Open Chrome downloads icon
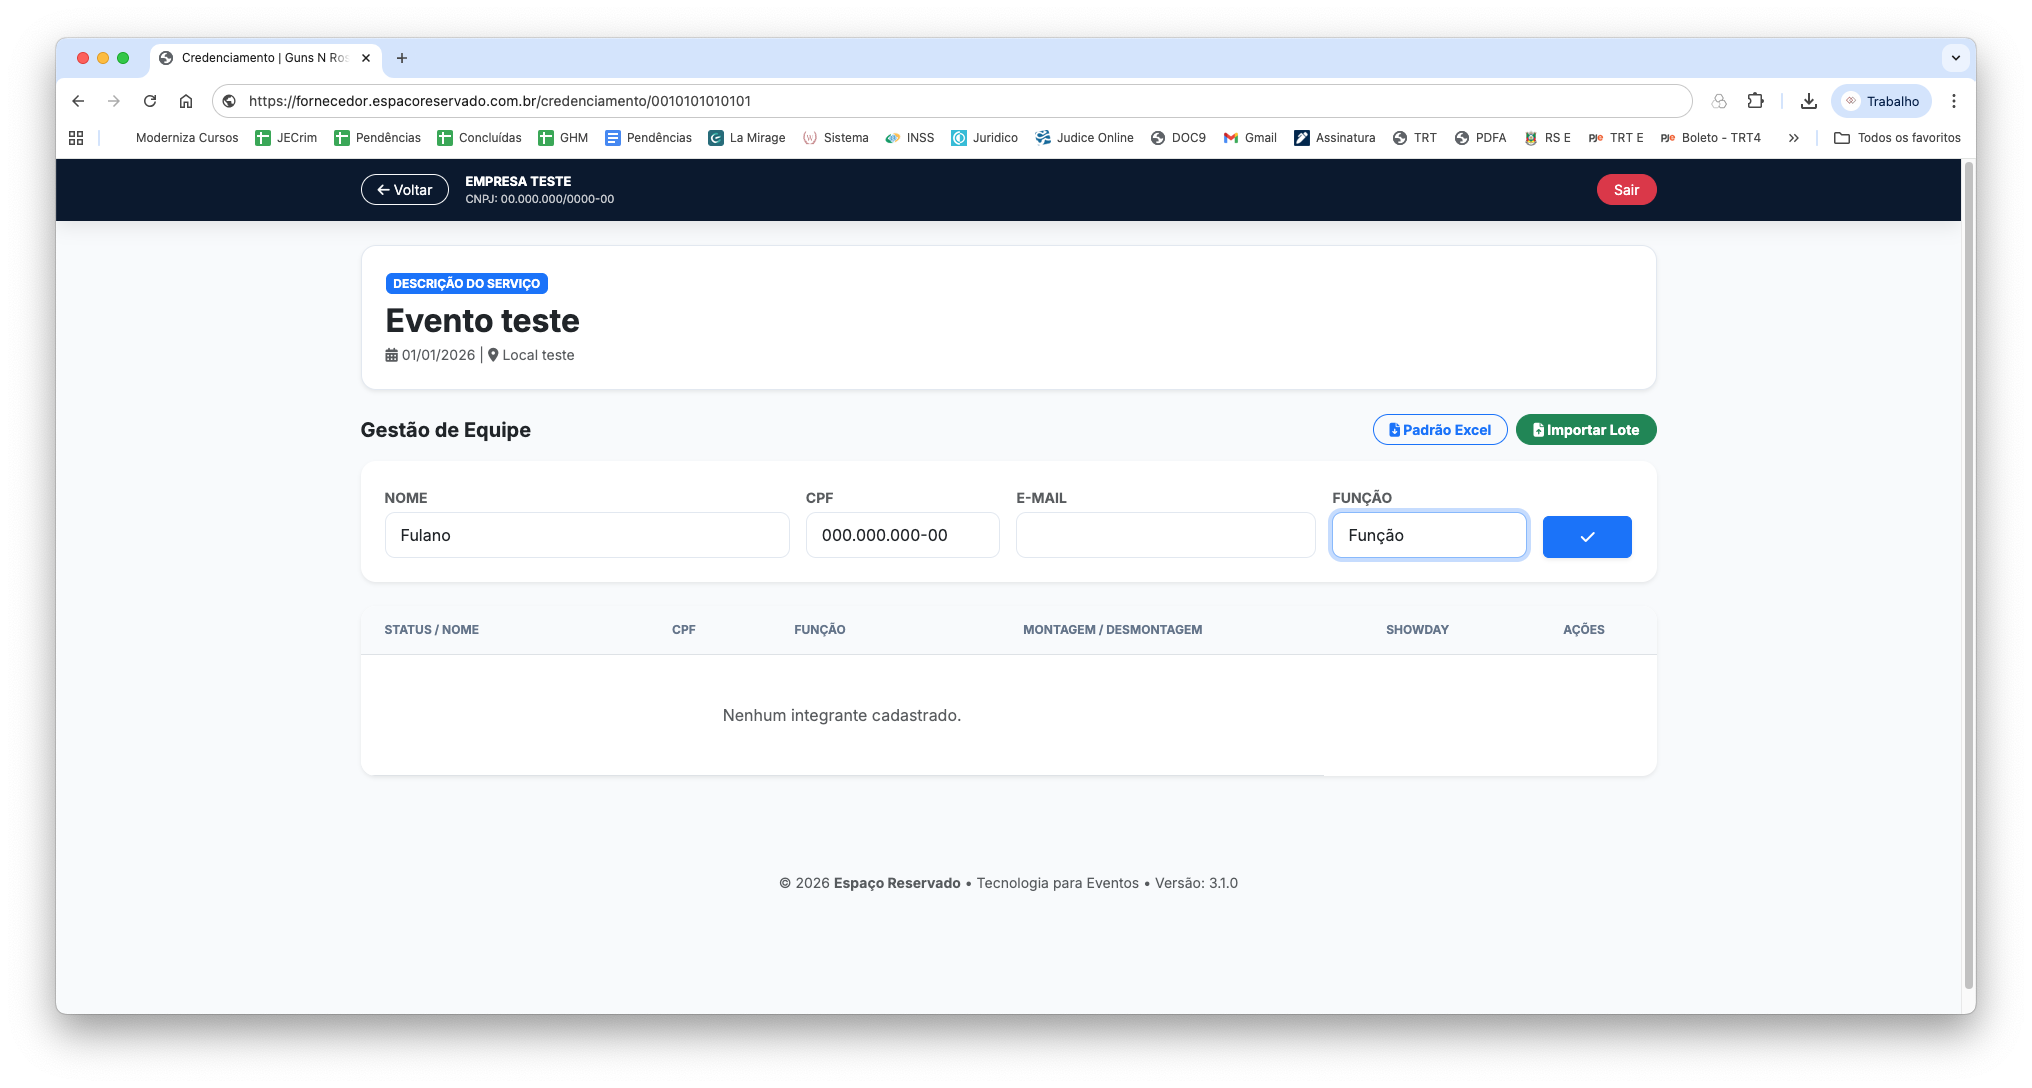Image resolution: width=2032 pixels, height=1088 pixels. (x=1808, y=101)
